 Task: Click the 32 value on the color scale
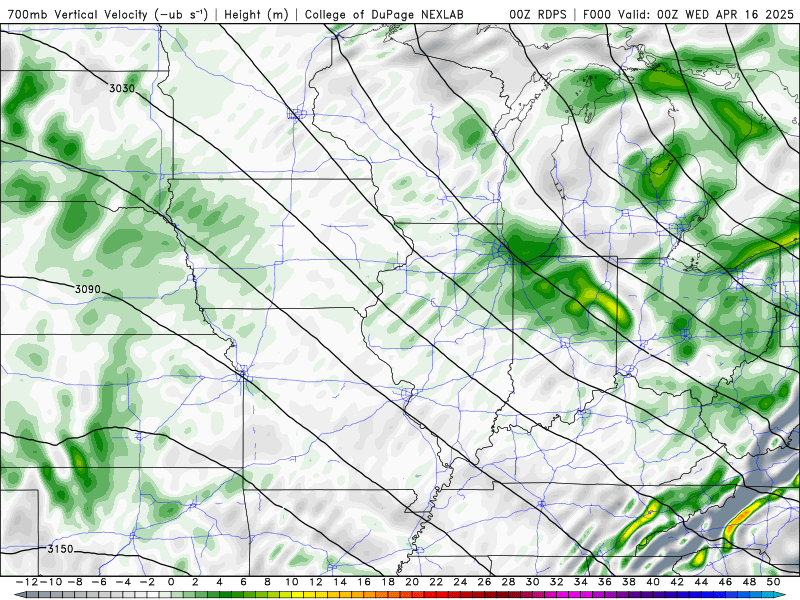point(557,582)
